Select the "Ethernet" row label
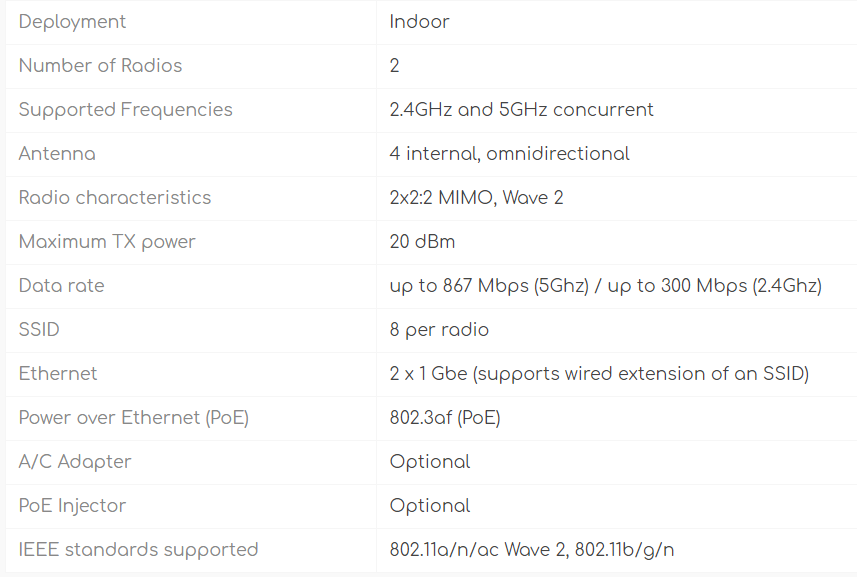 [58, 374]
